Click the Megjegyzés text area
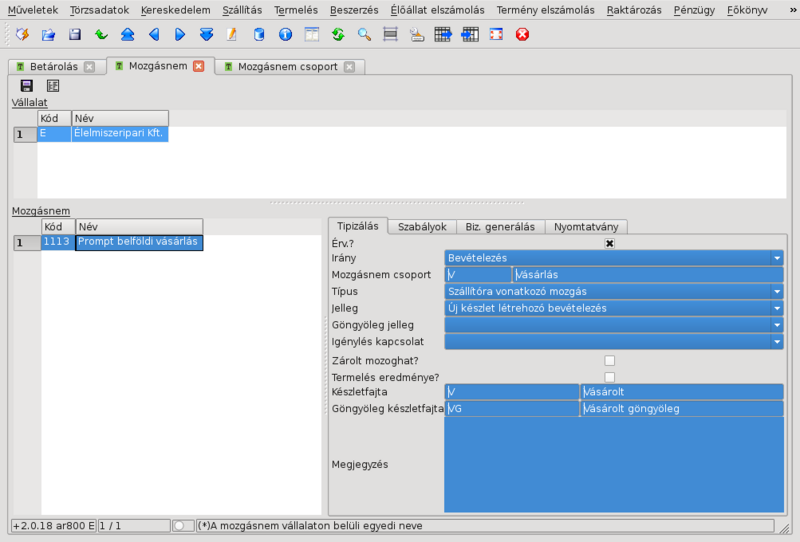The height and width of the screenshot is (542, 800). click(613, 464)
